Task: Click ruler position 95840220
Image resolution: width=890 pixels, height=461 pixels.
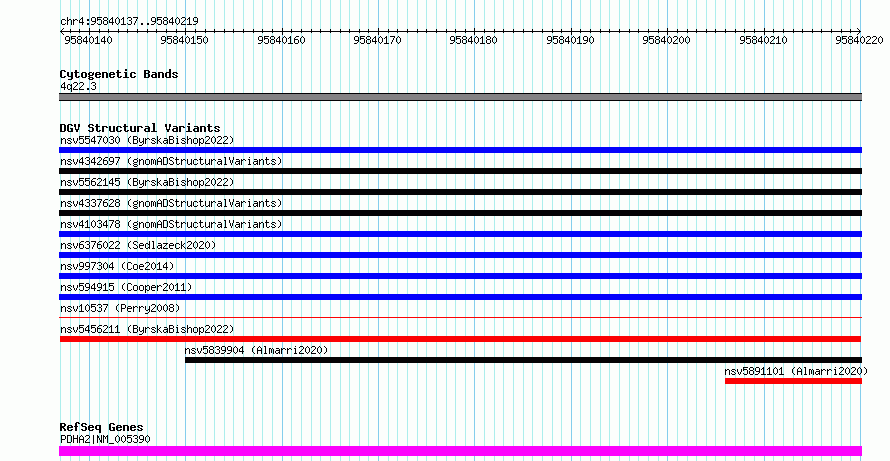Action: pos(859,40)
